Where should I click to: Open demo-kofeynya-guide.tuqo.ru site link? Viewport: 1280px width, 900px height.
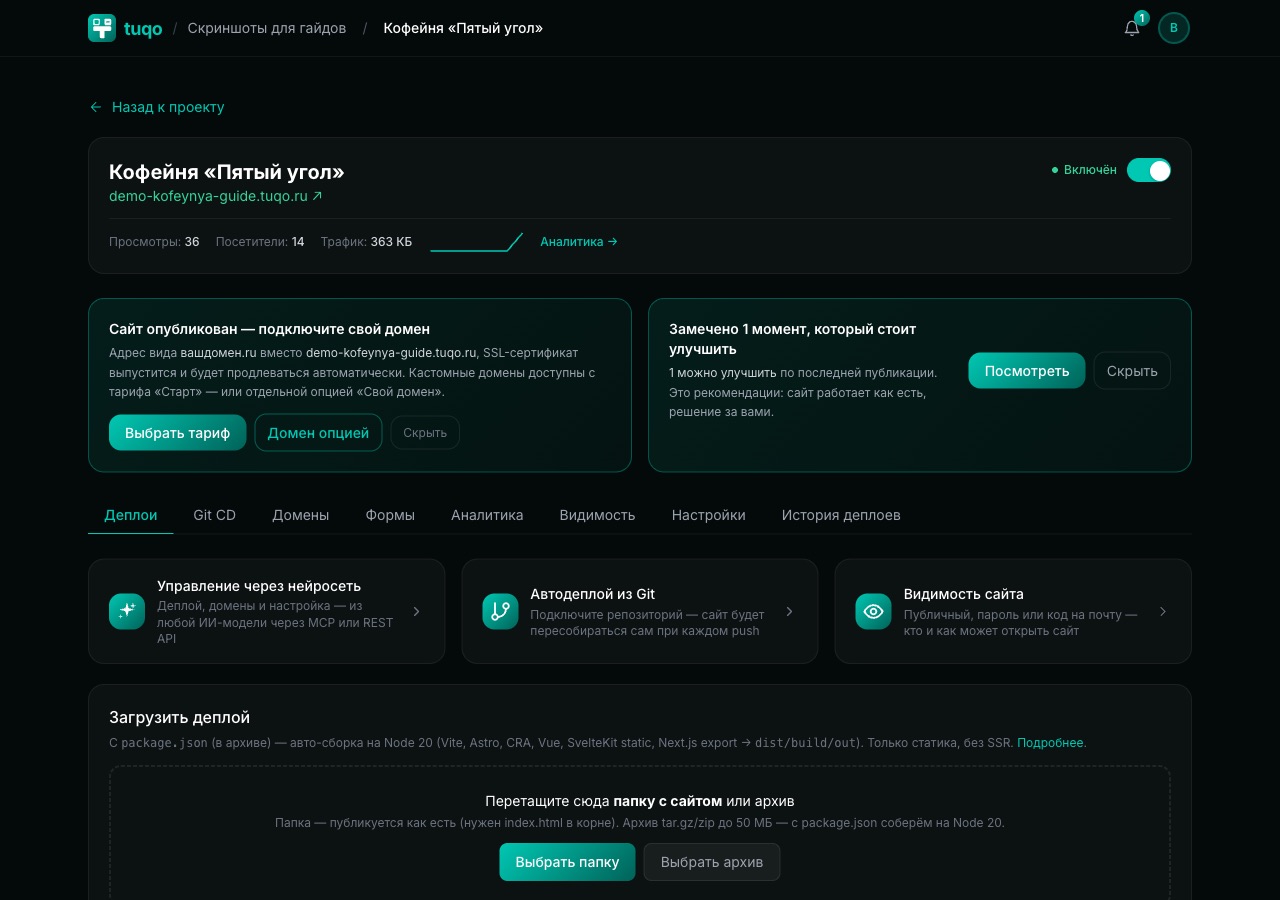click(216, 196)
